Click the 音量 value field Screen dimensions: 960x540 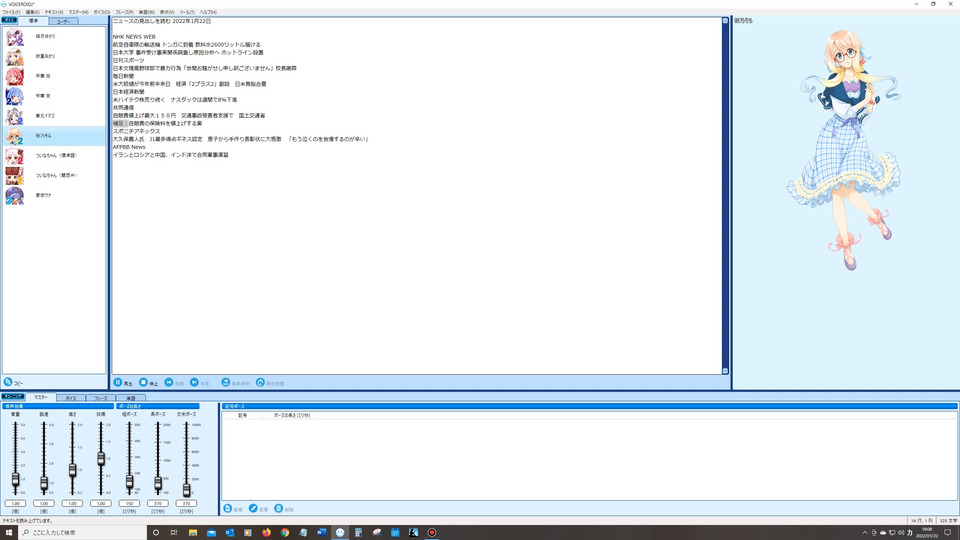tap(15, 503)
